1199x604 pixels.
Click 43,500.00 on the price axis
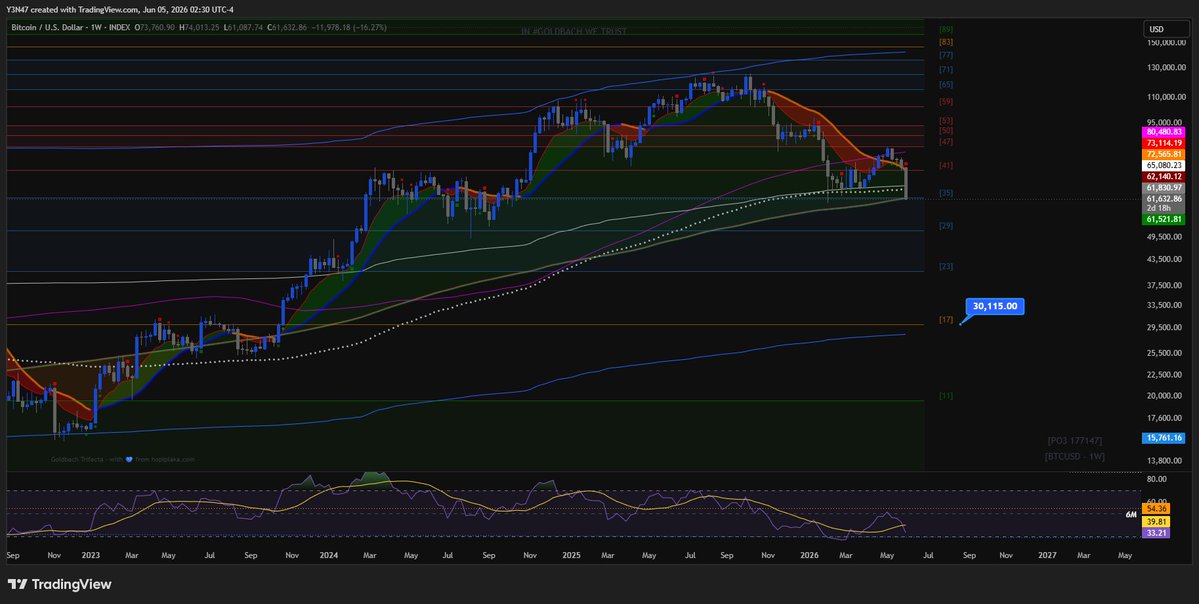(x=1165, y=260)
